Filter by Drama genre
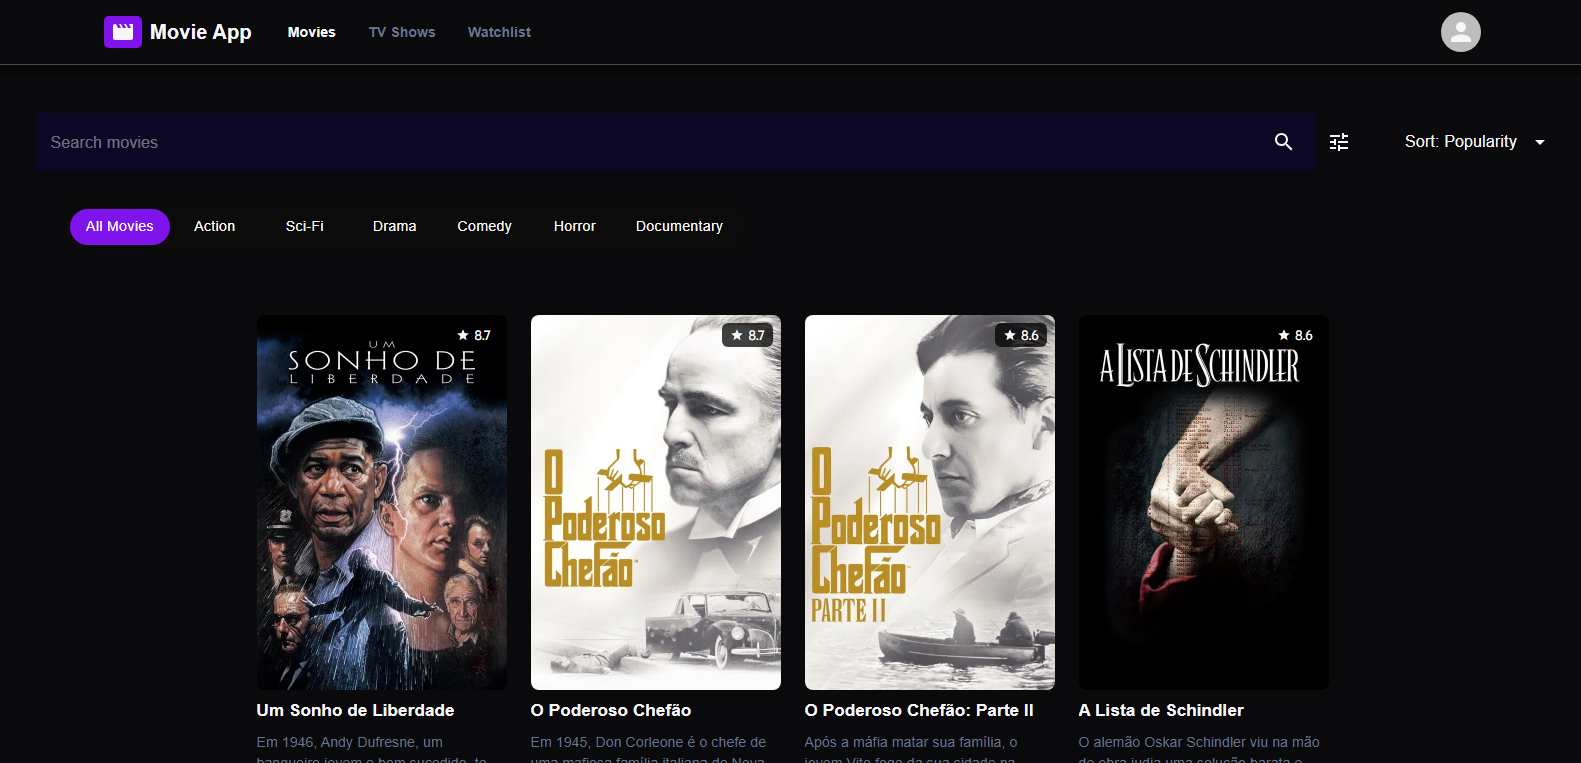Image resolution: width=1581 pixels, height=763 pixels. pyautogui.click(x=395, y=226)
